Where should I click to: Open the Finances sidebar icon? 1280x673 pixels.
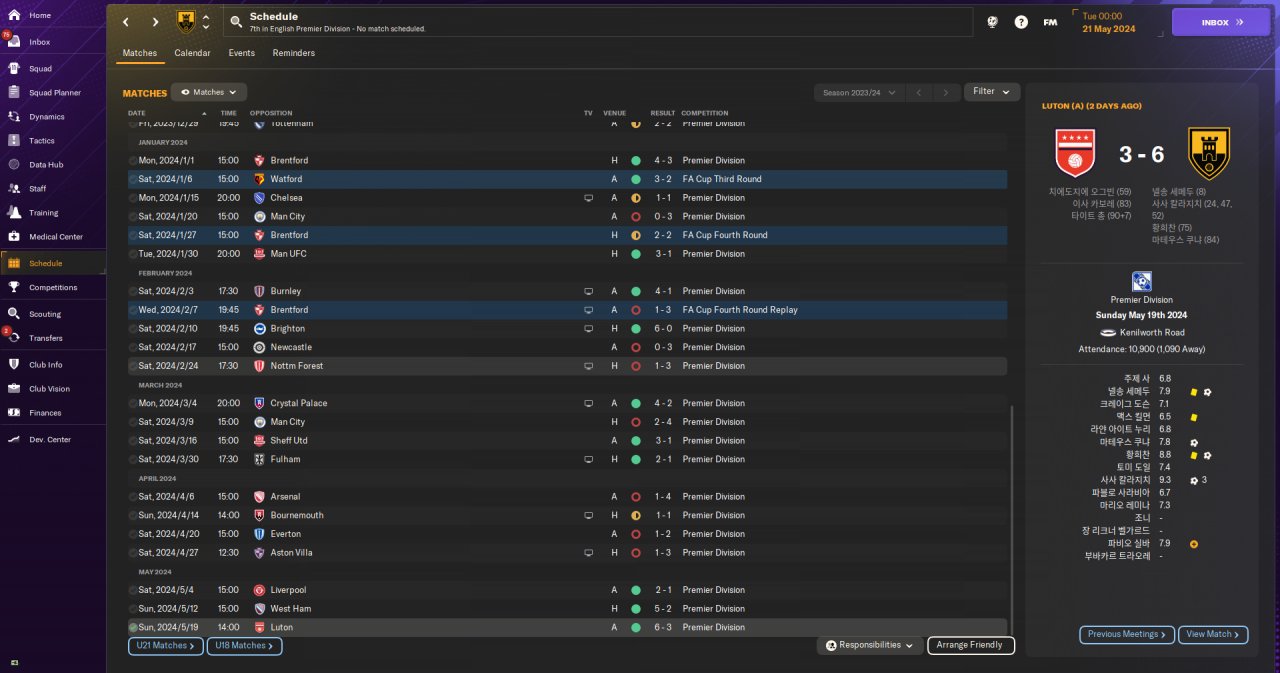tap(14, 413)
